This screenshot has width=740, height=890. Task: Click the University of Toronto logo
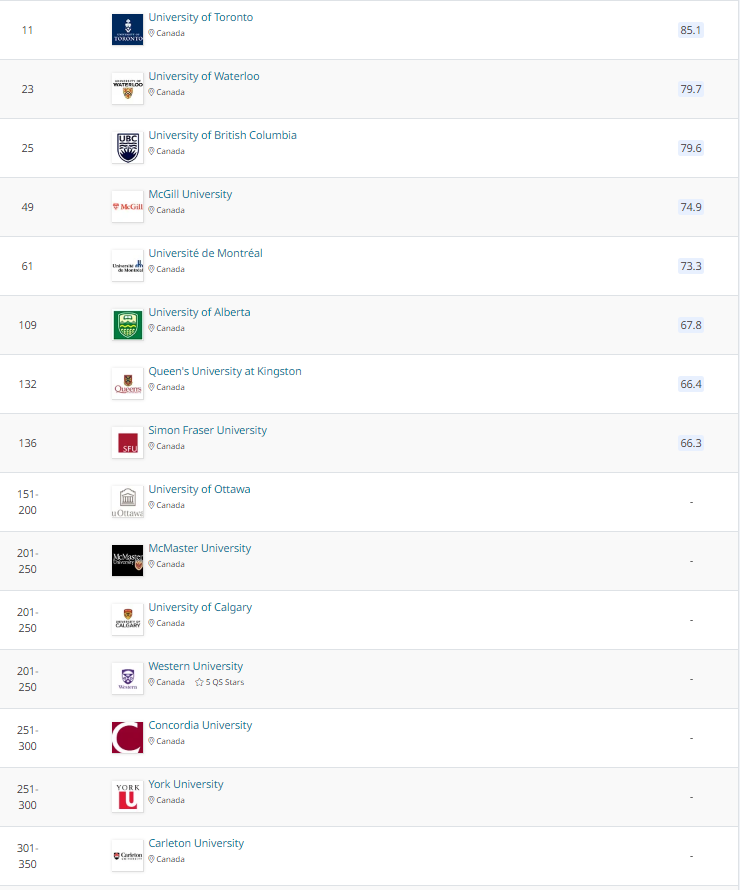pyautogui.click(x=127, y=30)
